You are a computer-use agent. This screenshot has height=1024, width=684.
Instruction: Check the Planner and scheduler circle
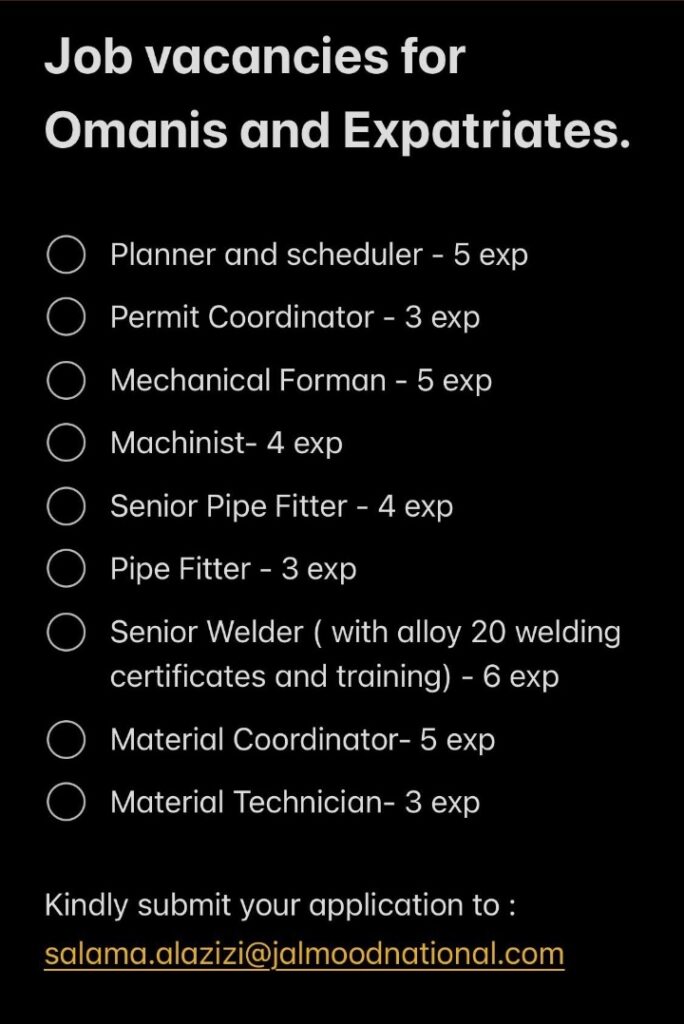pos(66,255)
